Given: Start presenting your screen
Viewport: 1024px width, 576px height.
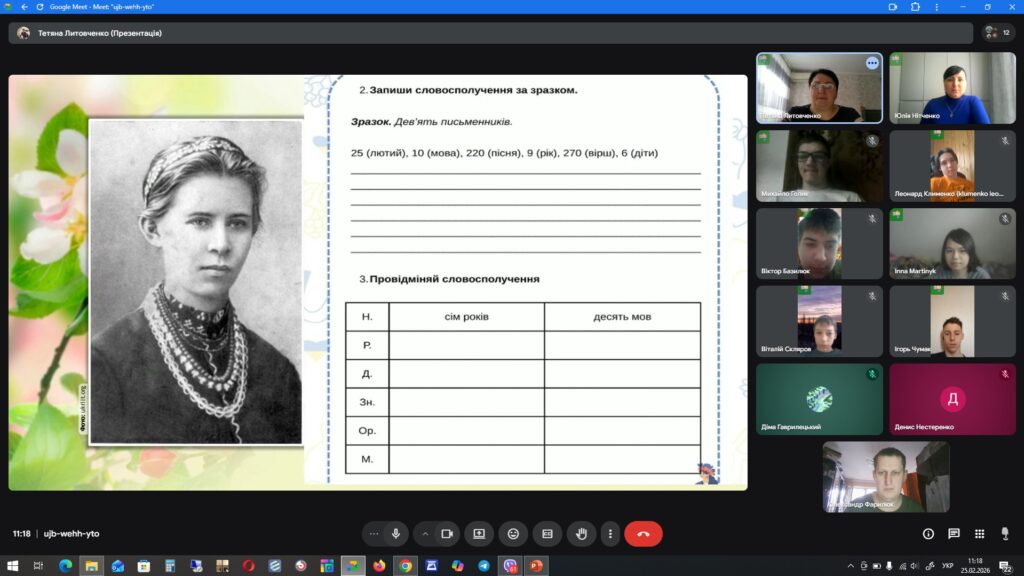Looking at the screenshot, I should pos(479,534).
